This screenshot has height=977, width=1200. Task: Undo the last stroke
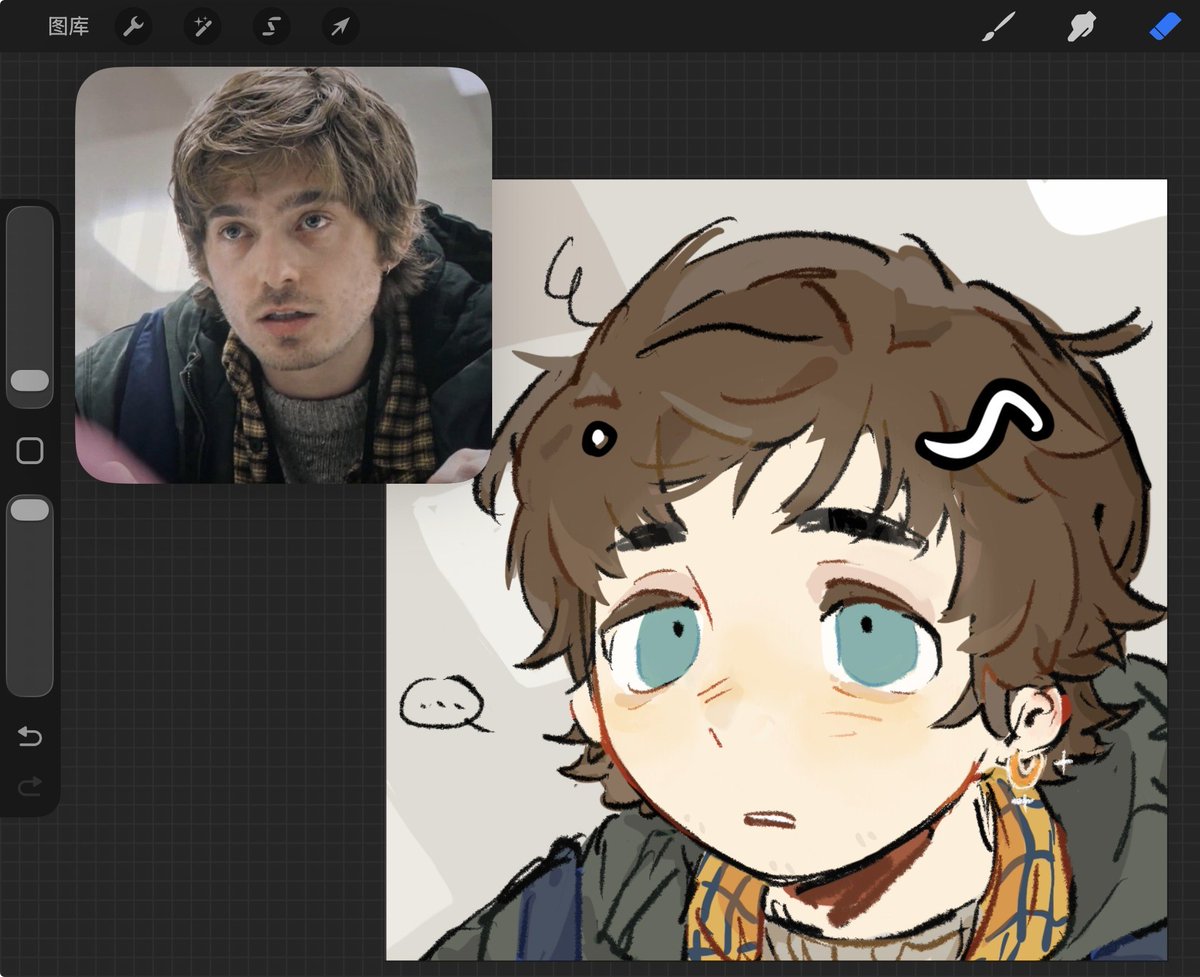pos(30,737)
